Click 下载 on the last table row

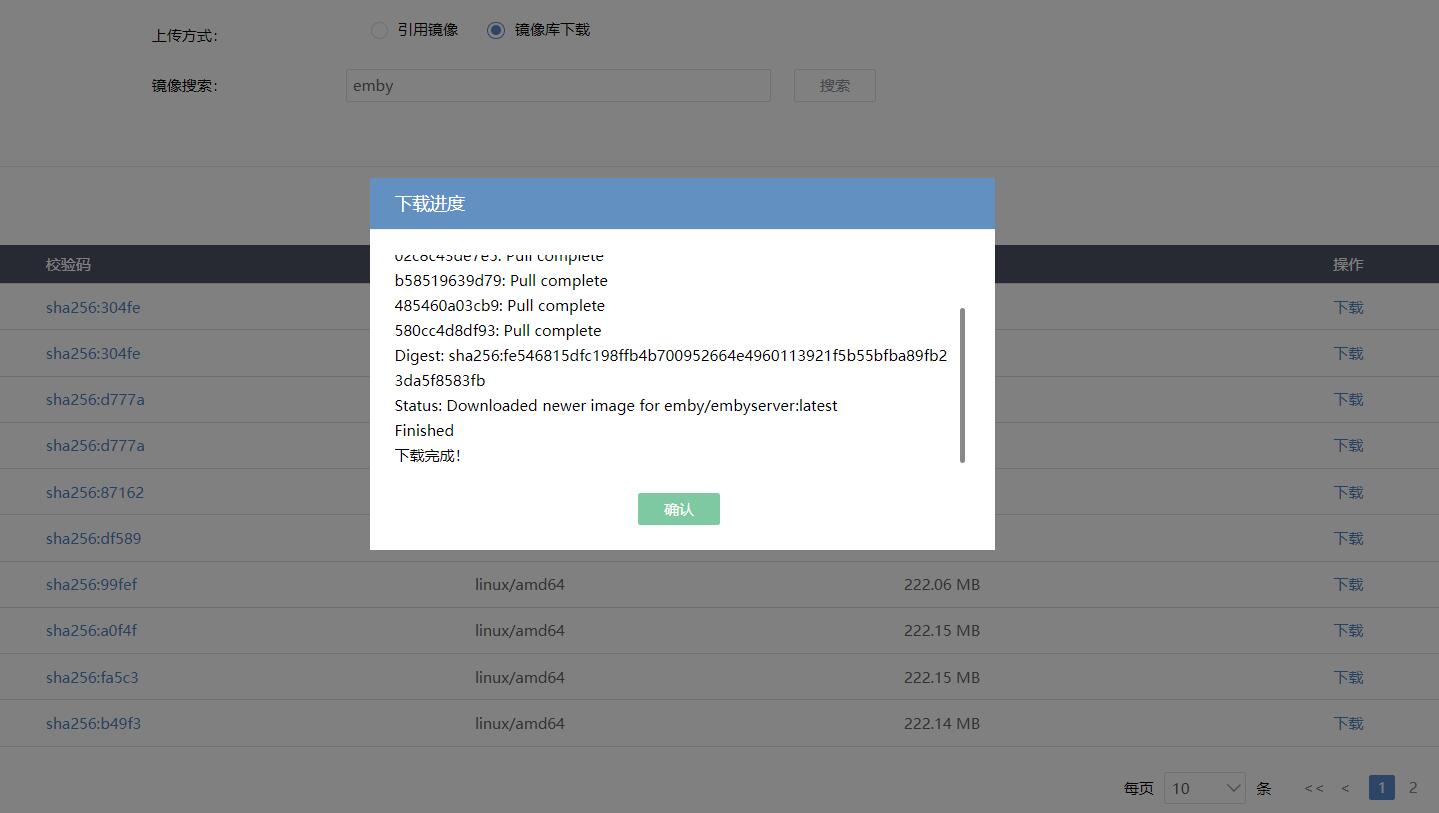pos(1347,723)
